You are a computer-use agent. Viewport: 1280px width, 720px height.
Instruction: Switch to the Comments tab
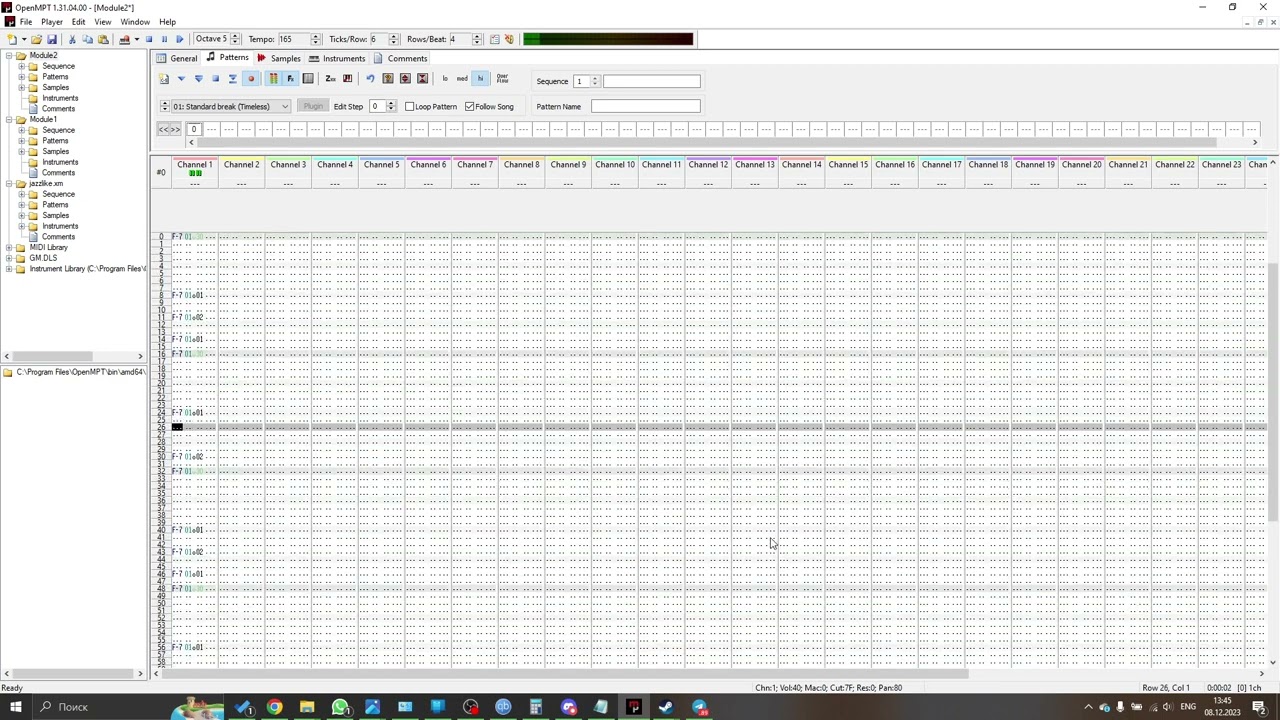[400, 58]
